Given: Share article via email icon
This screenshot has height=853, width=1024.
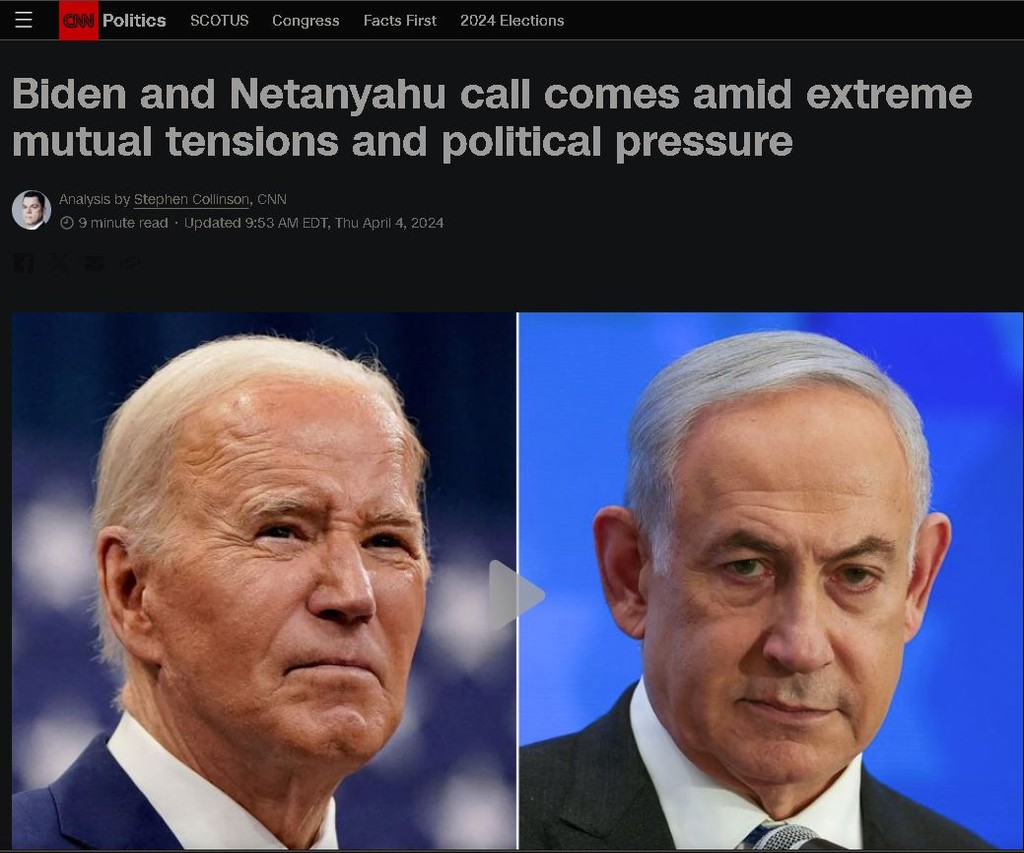Looking at the screenshot, I should (x=95, y=263).
